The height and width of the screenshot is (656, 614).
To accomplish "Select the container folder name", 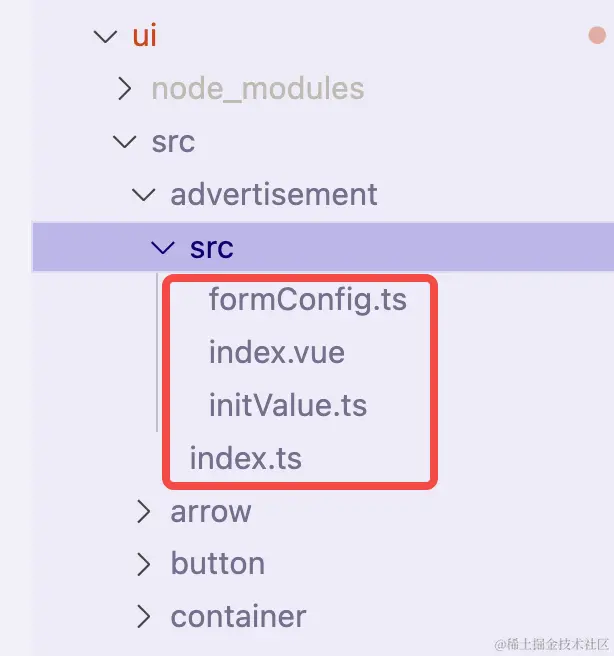I will tap(238, 616).
